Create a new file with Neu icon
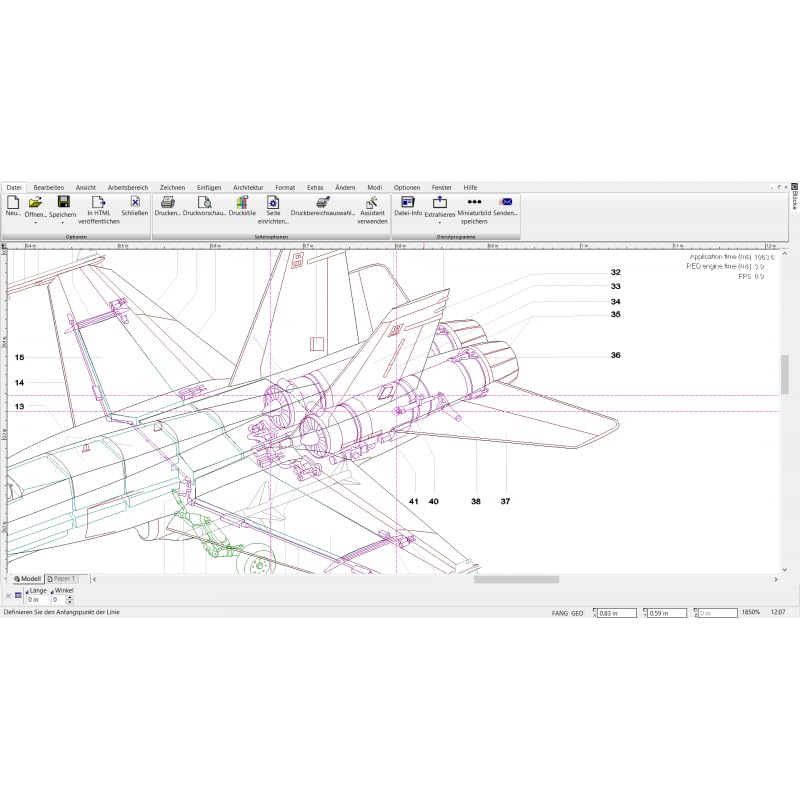The height and width of the screenshot is (800, 800). [13, 202]
